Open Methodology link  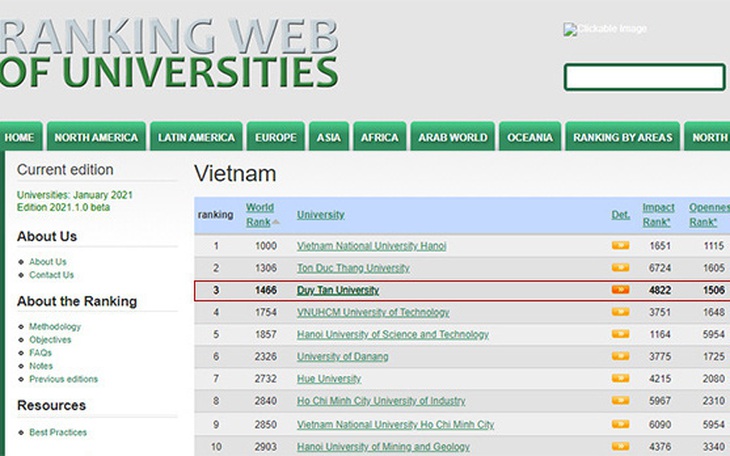55,327
